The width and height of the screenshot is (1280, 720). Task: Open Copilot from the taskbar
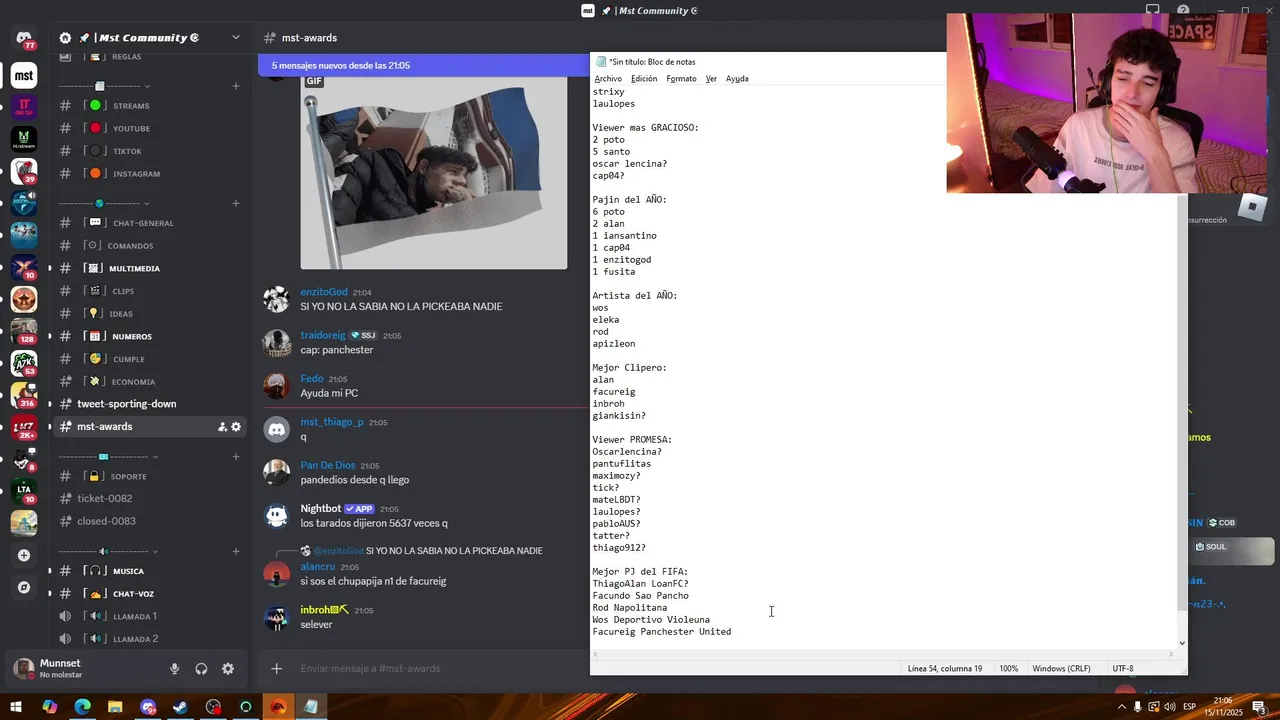coord(49,707)
